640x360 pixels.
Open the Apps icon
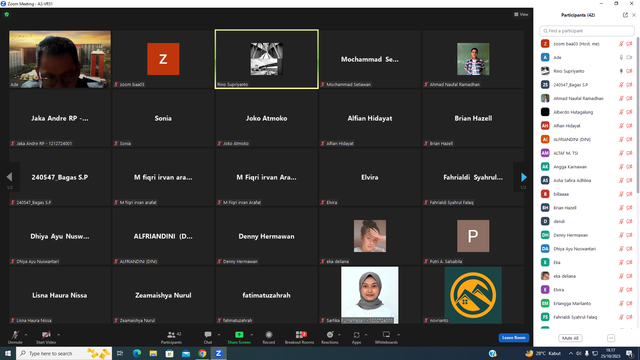(x=356, y=335)
